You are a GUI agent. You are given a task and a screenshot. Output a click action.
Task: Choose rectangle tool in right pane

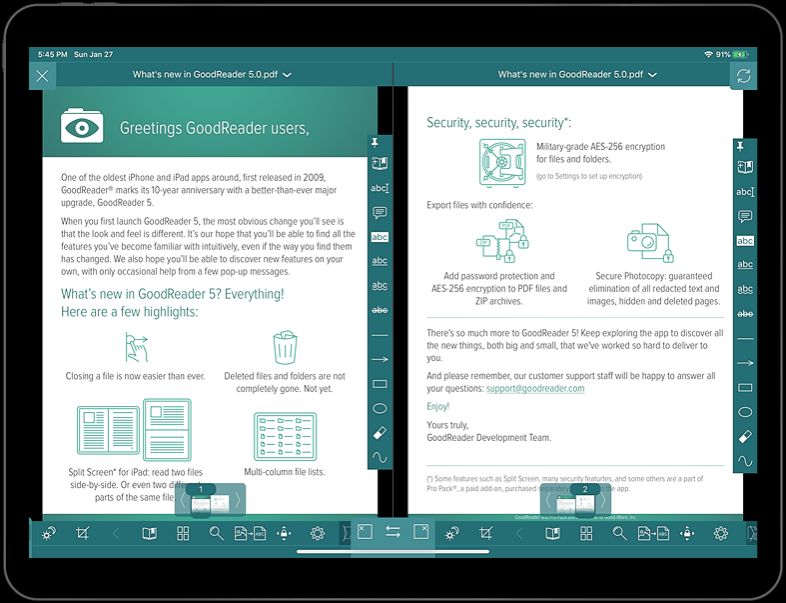tap(745, 387)
